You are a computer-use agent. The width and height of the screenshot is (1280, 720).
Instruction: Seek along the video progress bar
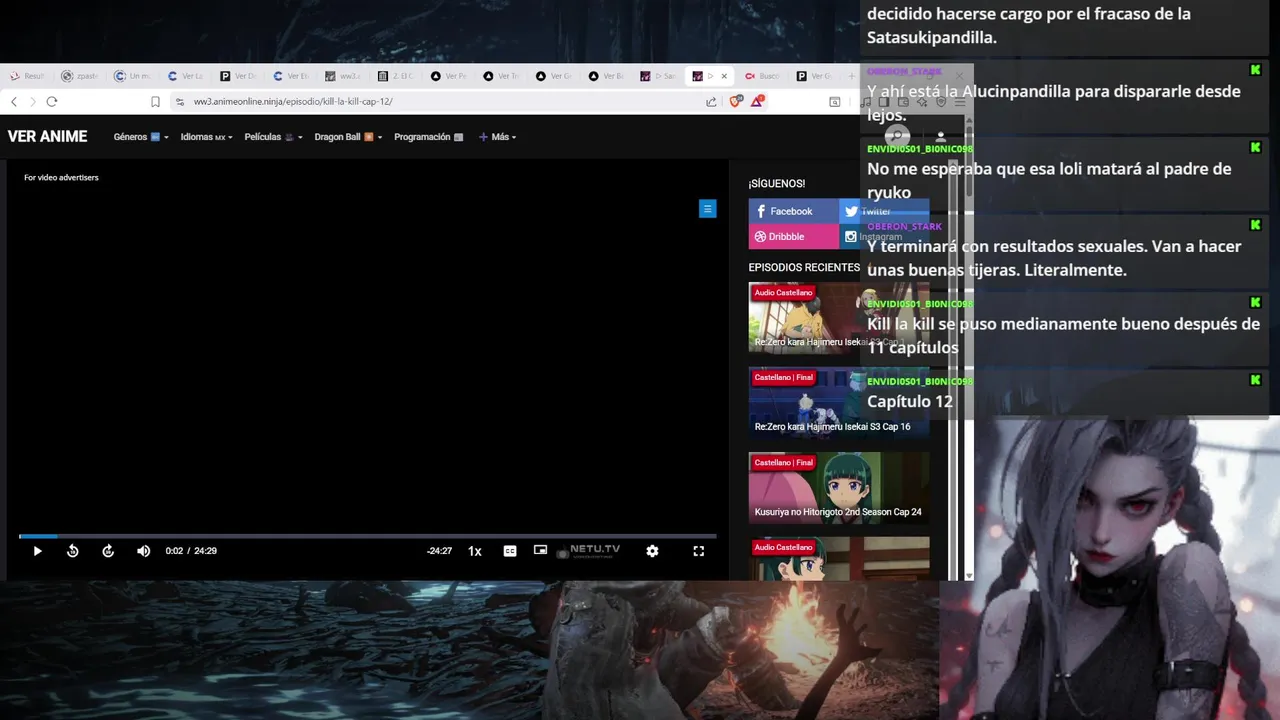pos(367,536)
